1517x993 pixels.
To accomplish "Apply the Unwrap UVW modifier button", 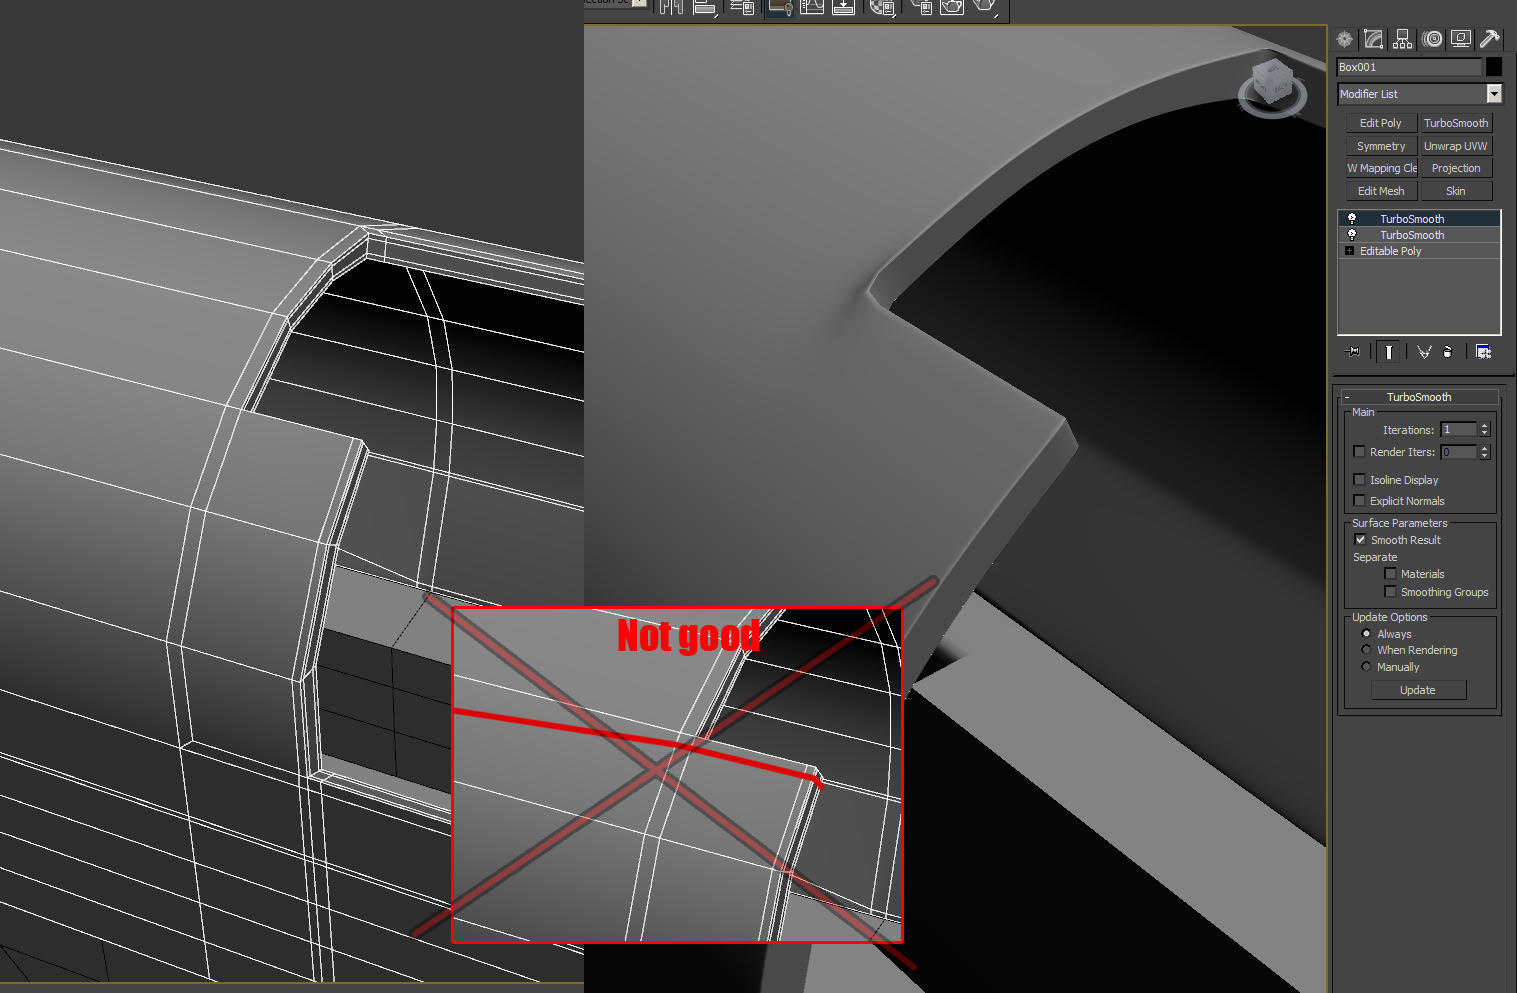I will pyautogui.click(x=1456, y=146).
